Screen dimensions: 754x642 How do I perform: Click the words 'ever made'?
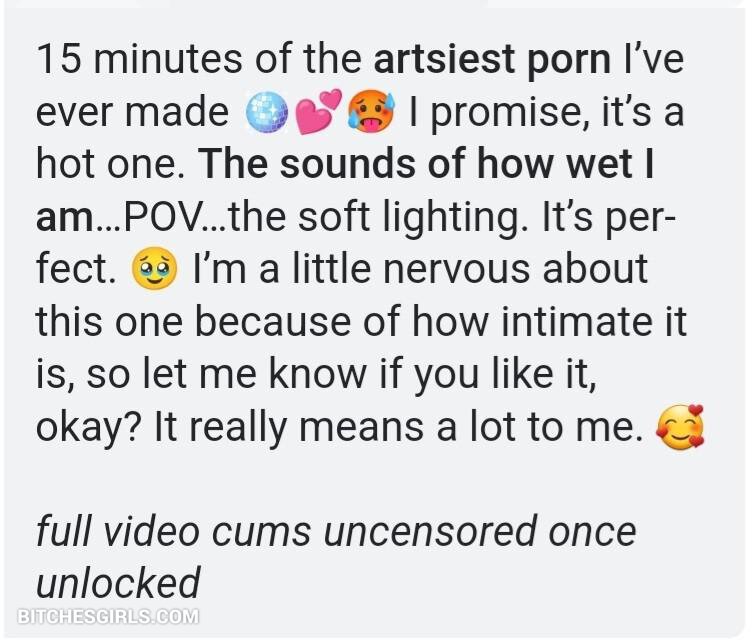tap(132, 112)
